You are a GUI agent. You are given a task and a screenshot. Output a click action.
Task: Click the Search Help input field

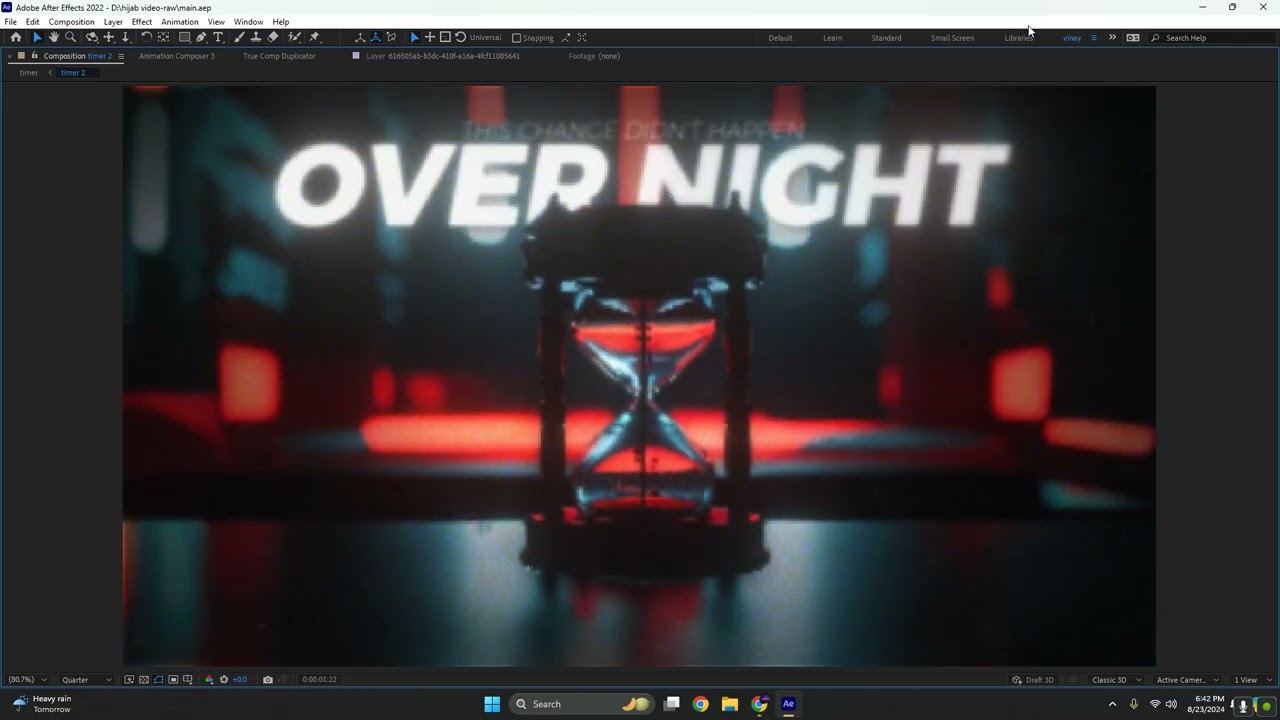tap(1215, 38)
